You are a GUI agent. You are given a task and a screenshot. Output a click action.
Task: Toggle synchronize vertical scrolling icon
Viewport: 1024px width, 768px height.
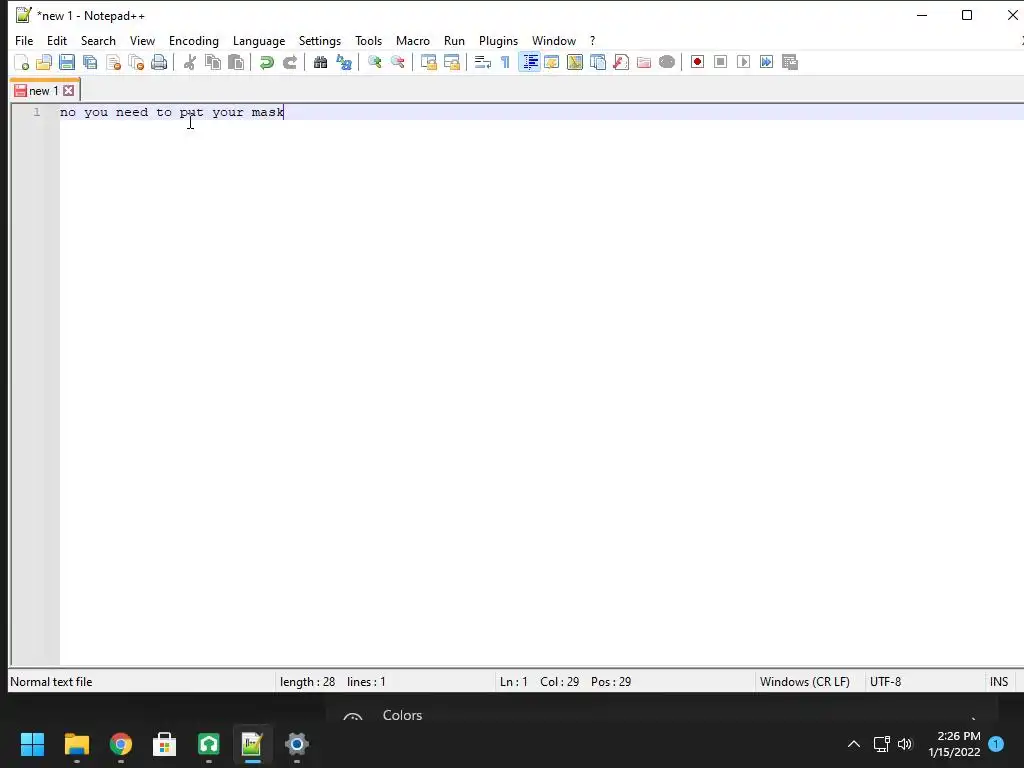pos(428,62)
